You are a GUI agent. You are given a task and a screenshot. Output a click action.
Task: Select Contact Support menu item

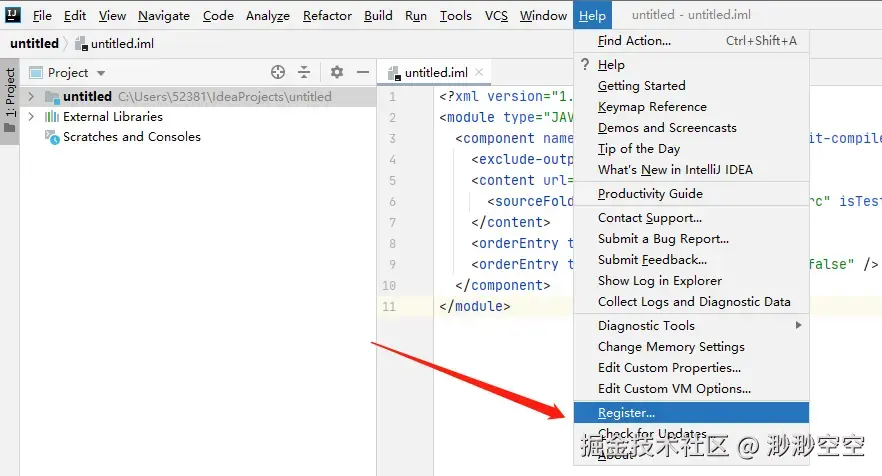point(691,218)
